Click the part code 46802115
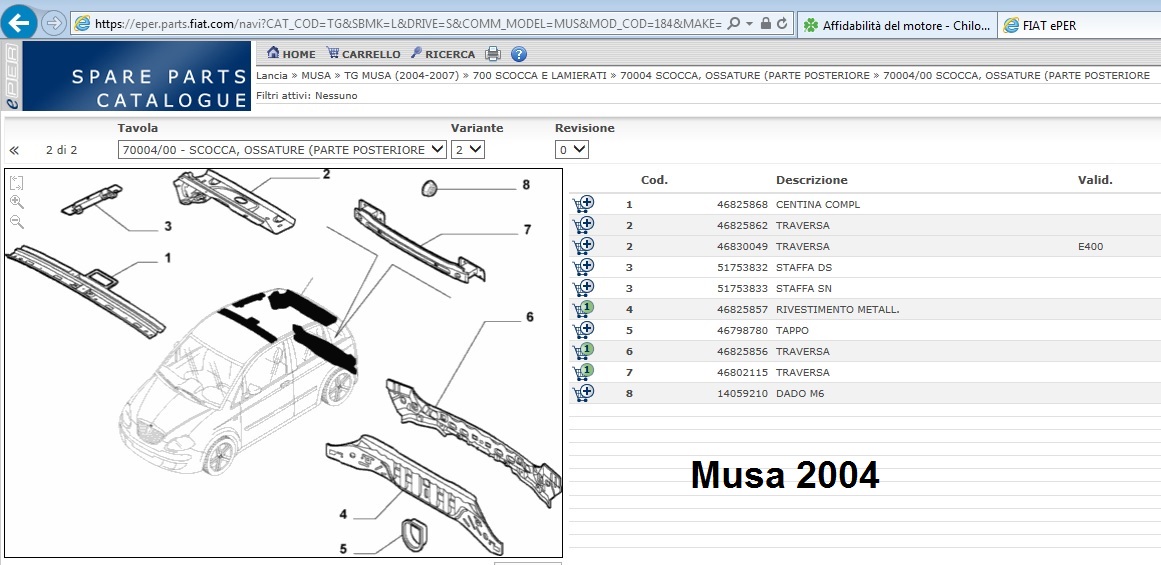 [743, 372]
